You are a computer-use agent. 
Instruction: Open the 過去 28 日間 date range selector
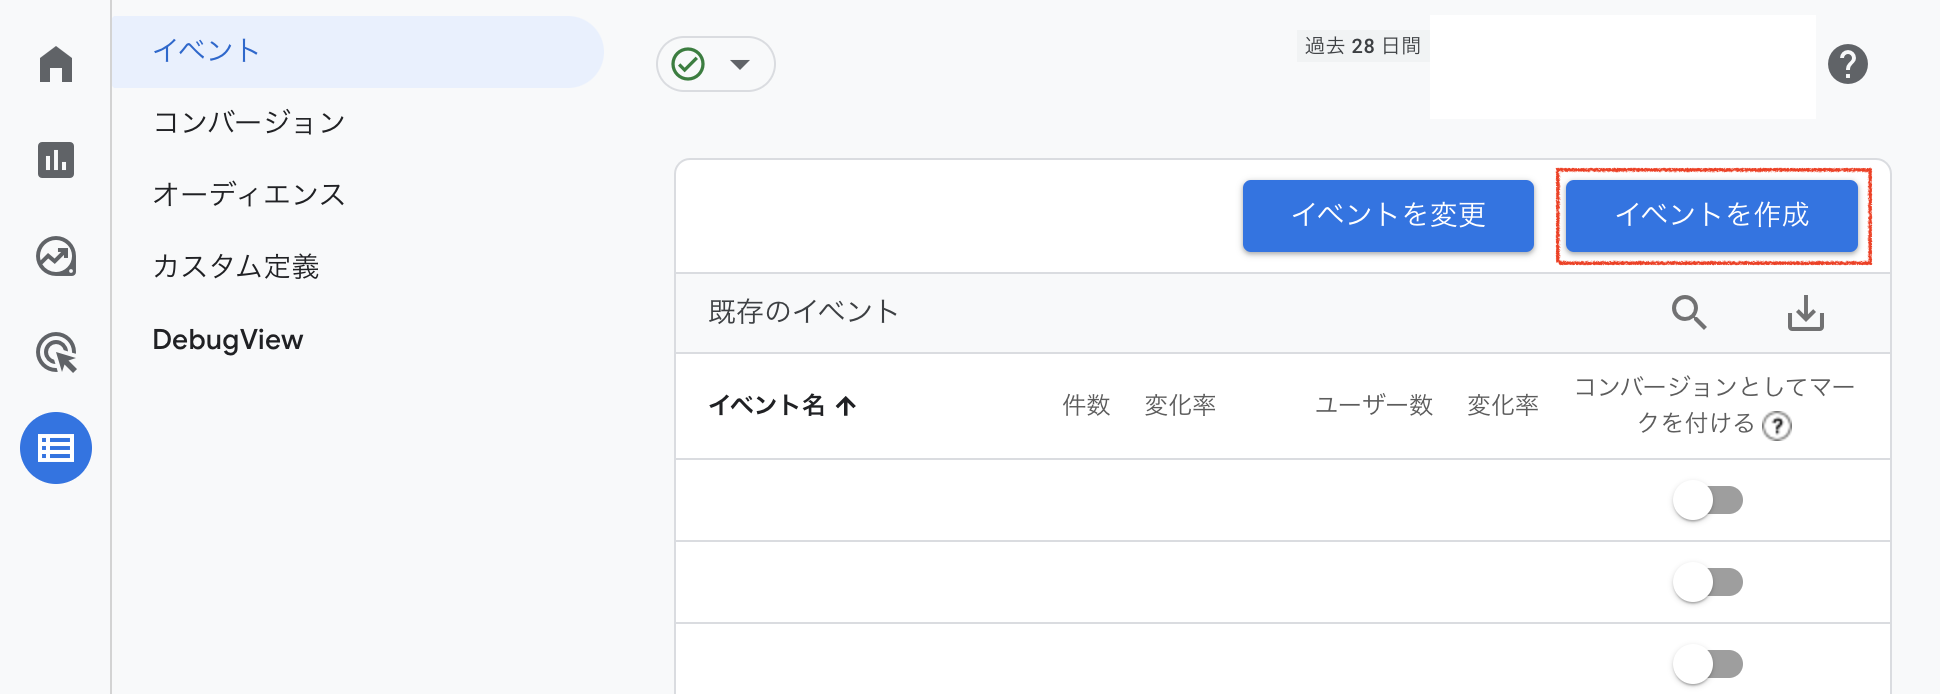pyautogui.click(x=1362, y=46)
